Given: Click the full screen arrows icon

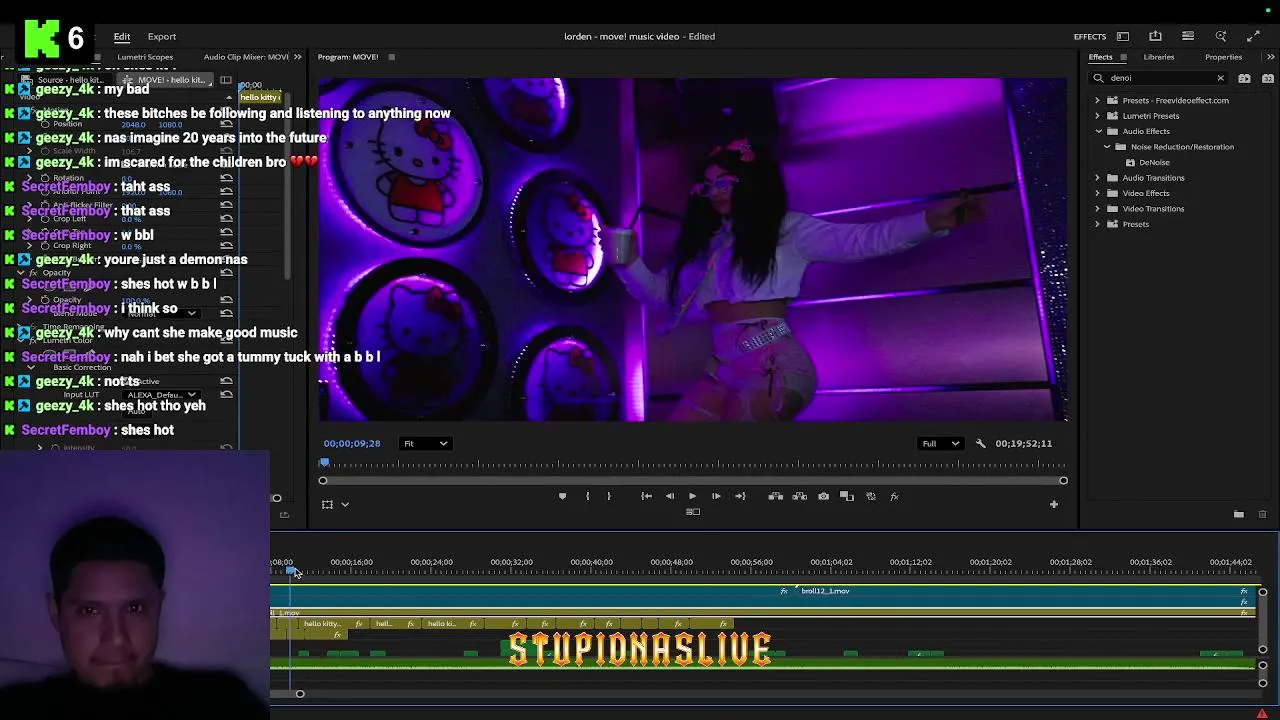Looking at the screenshot, I should 1253,36.
